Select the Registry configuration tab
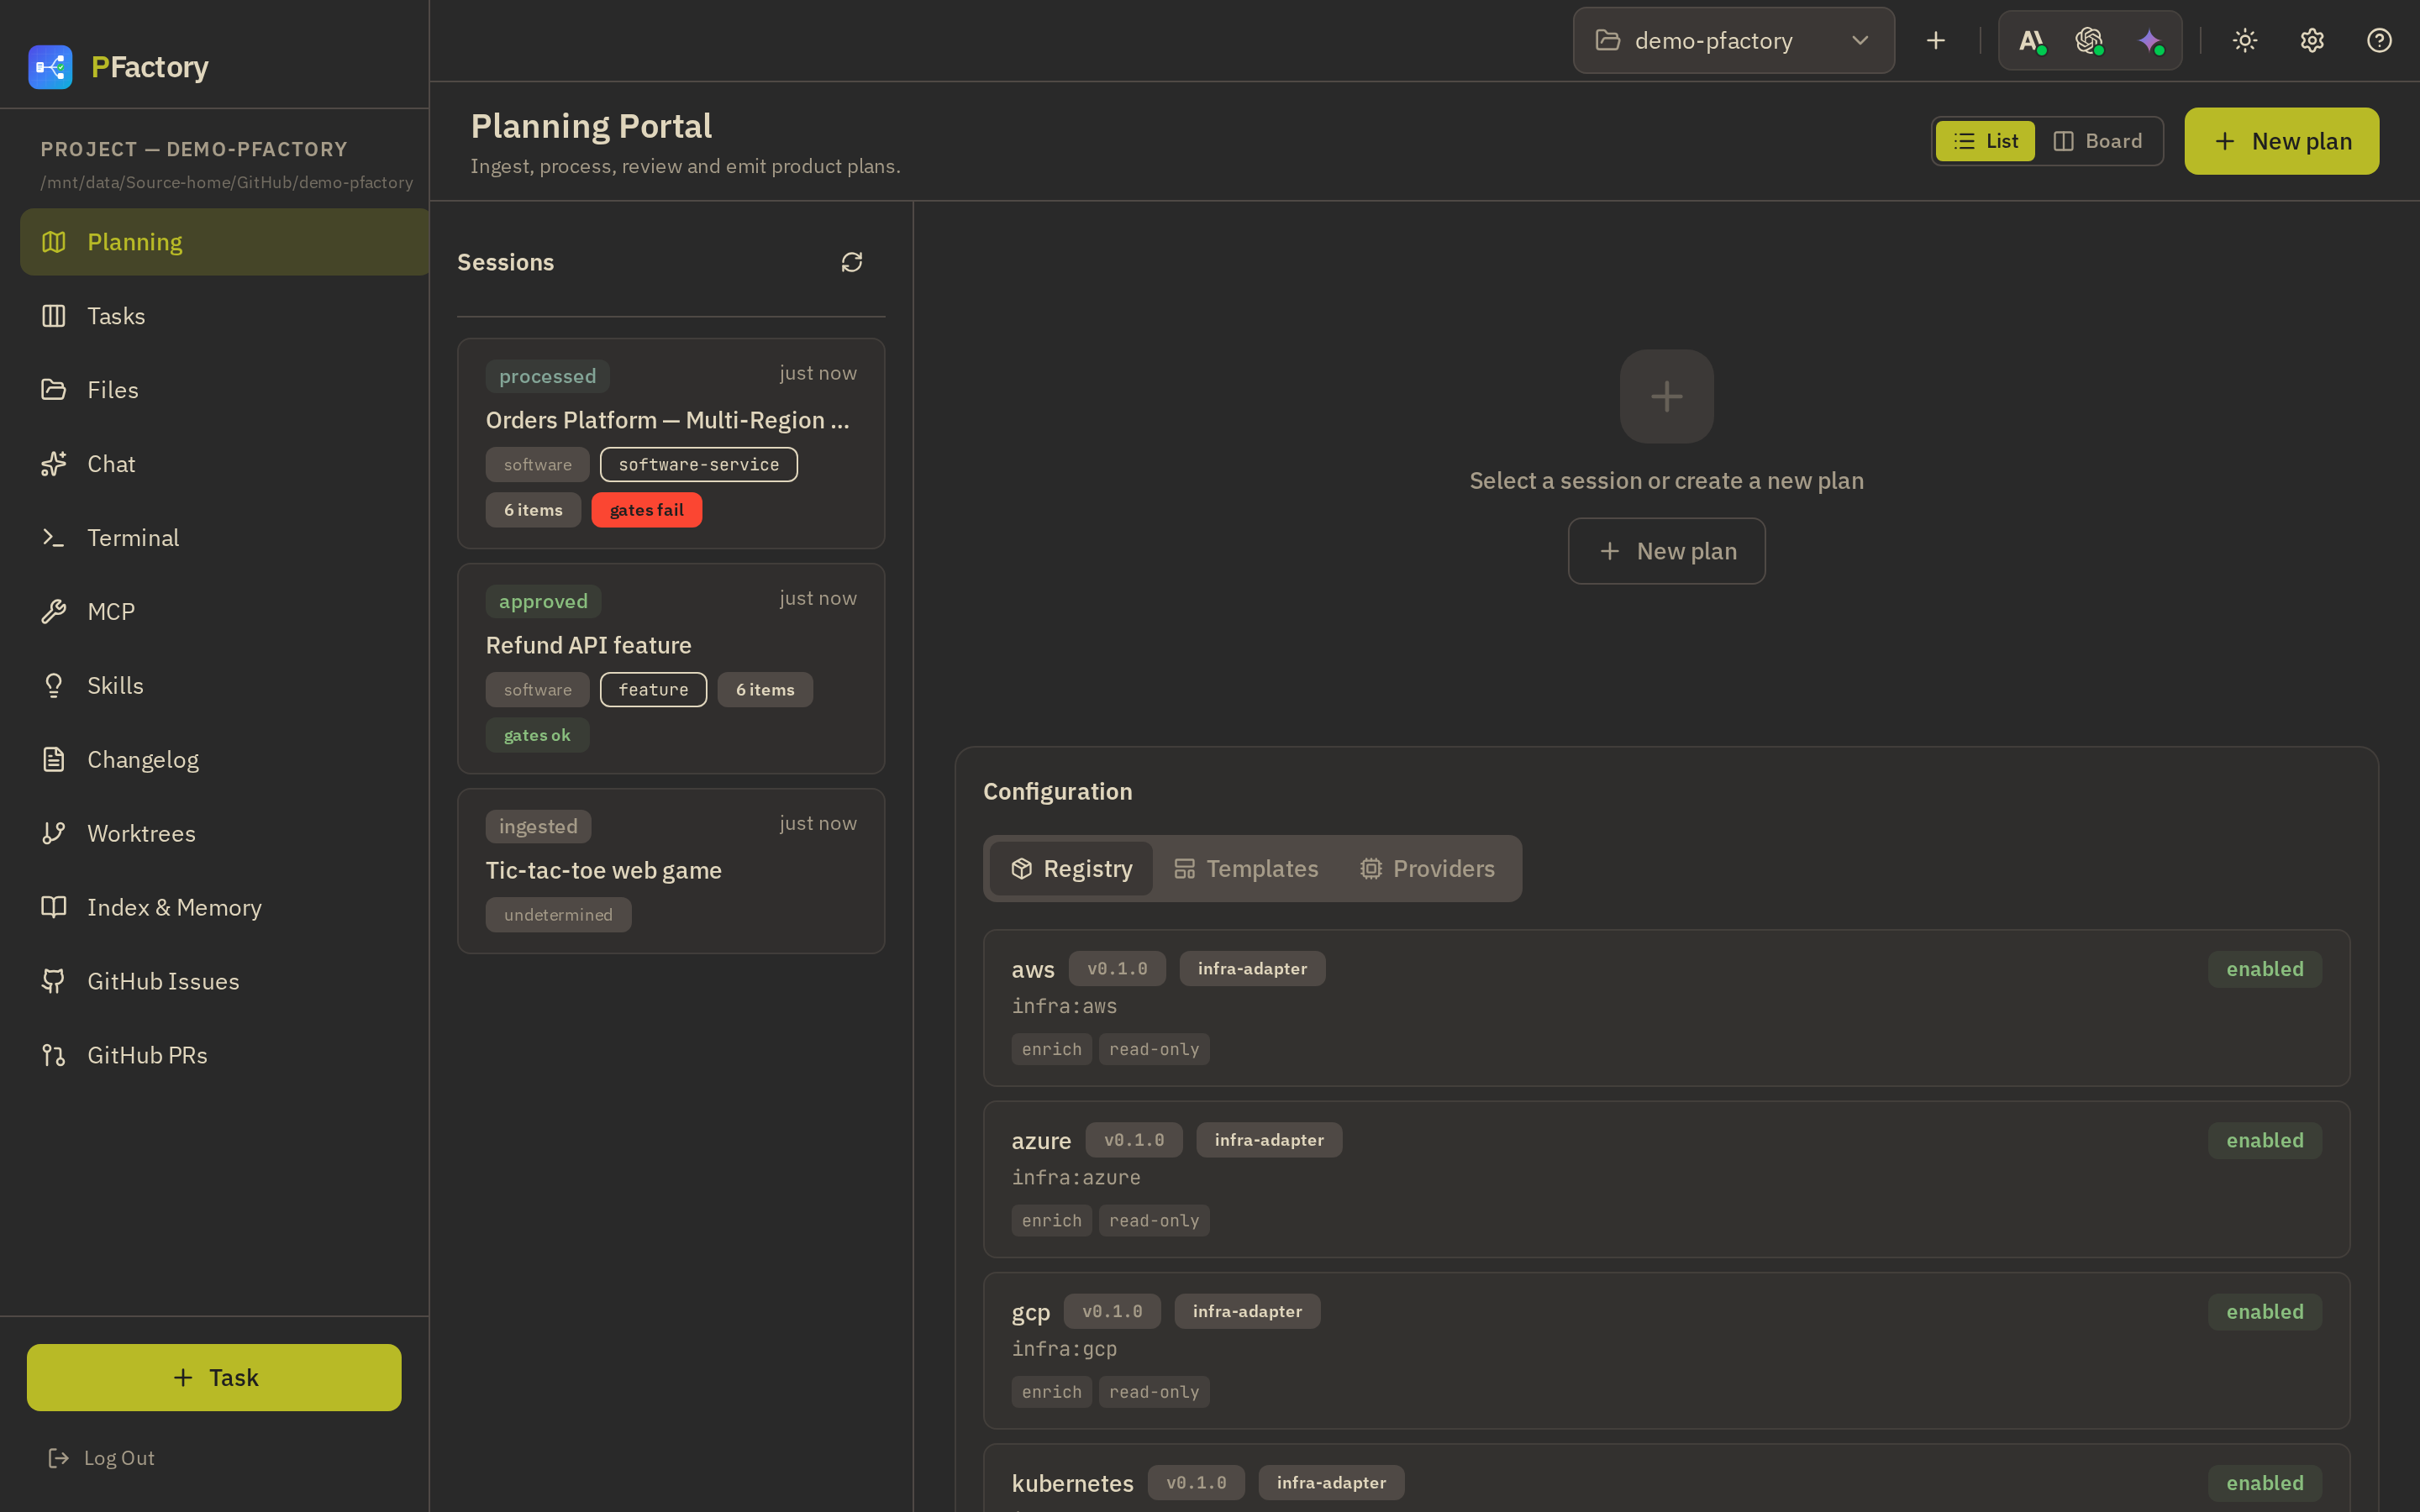Screen dimensions: 2420x1512 pos(1071,868)
